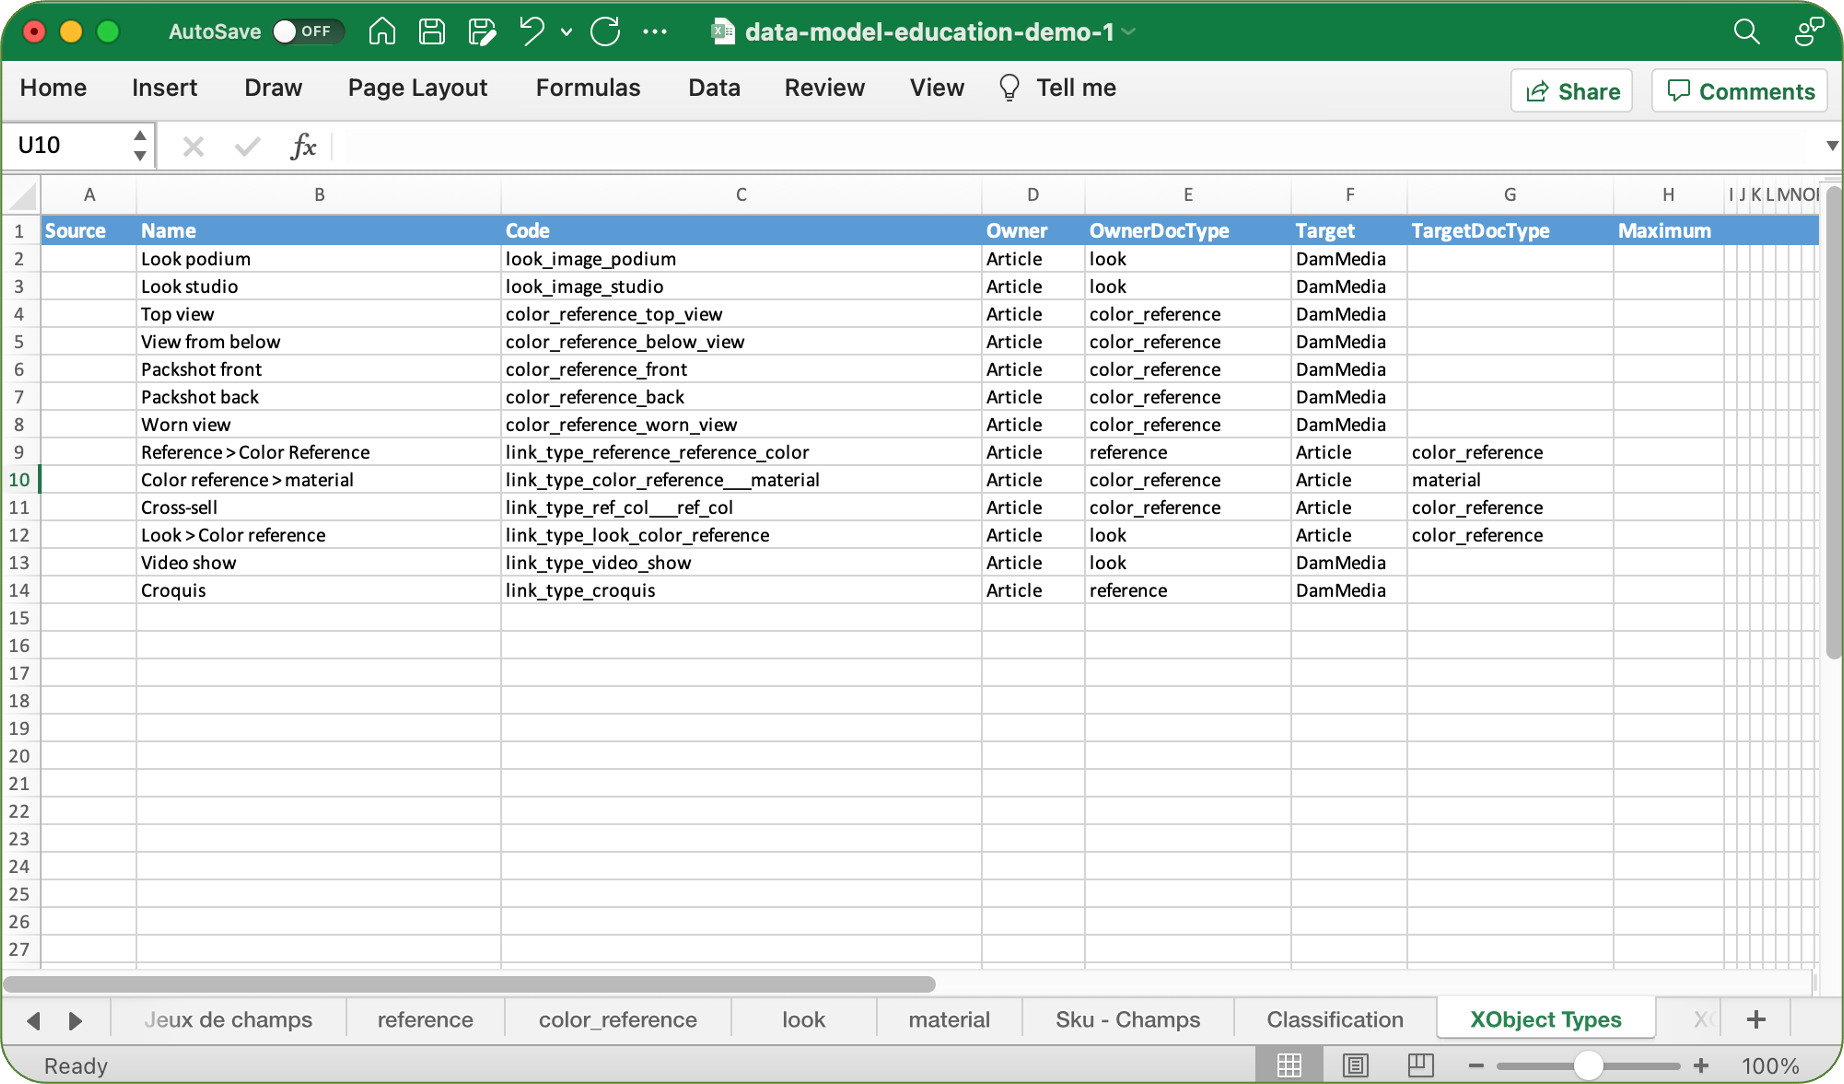Expand the formula bar with the arrow

[1831, 147]
